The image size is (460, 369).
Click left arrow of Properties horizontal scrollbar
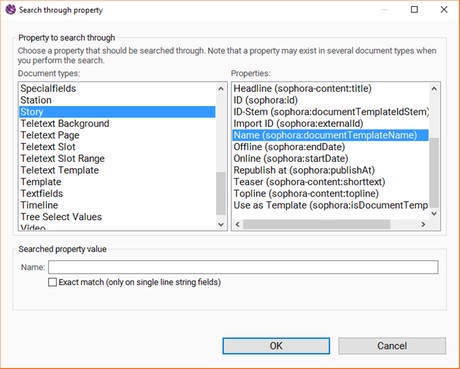coord(238,224)
